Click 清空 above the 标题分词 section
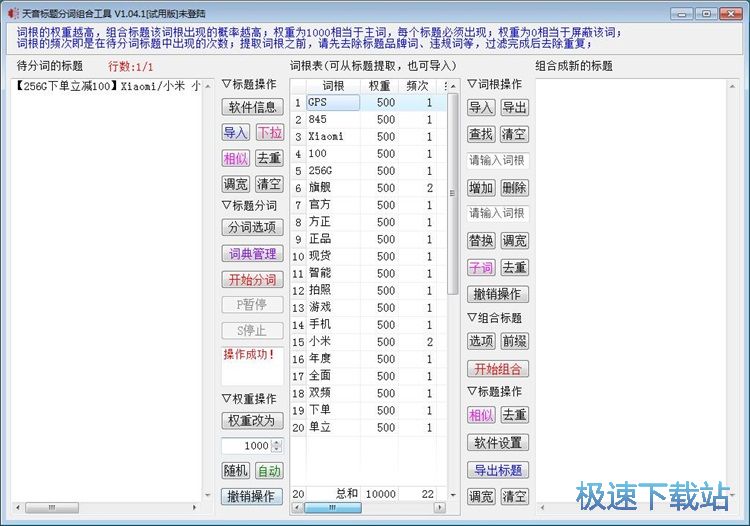 (x=269, y=184)
